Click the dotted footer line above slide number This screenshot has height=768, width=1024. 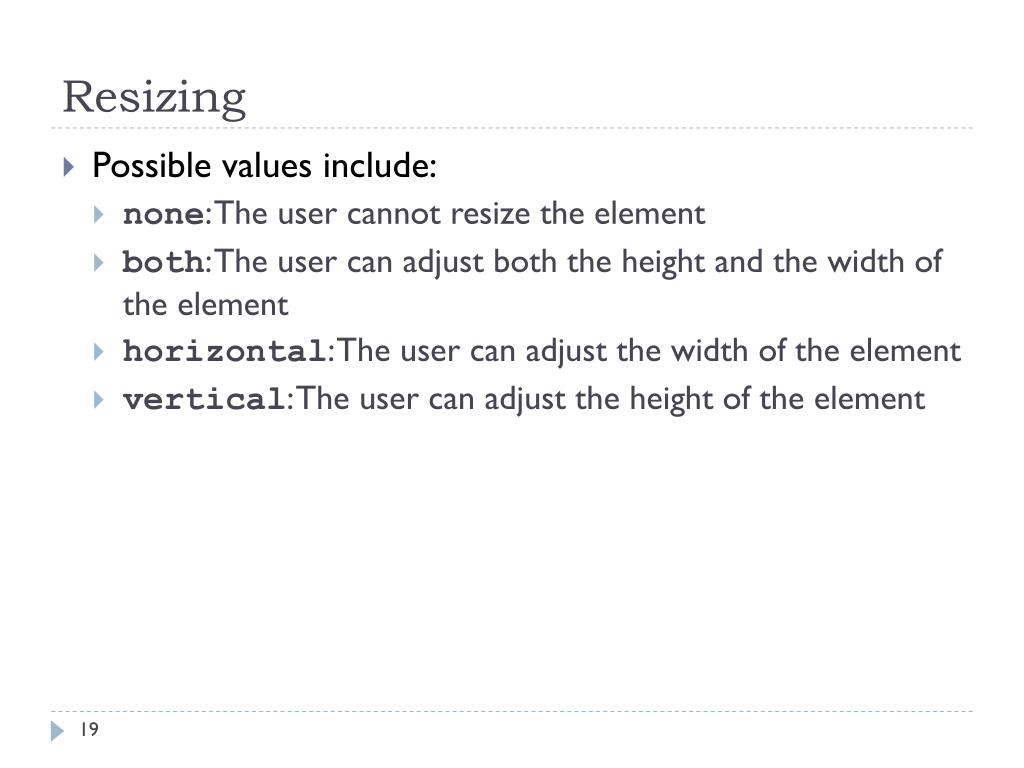pyautogui.click(x=512, y=711)
